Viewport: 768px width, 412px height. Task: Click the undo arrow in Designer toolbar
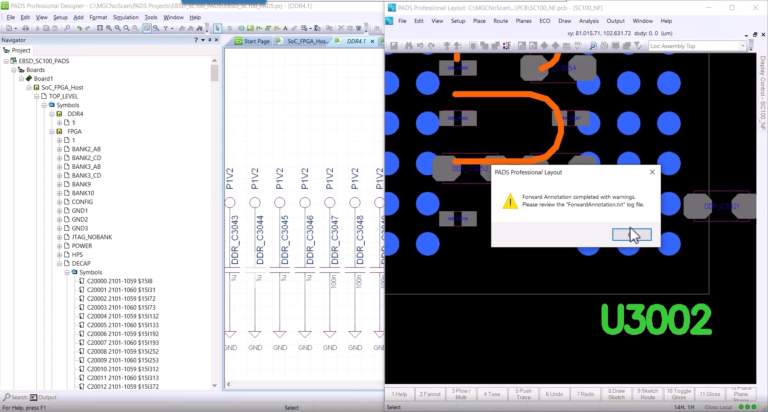coord(78,28)
